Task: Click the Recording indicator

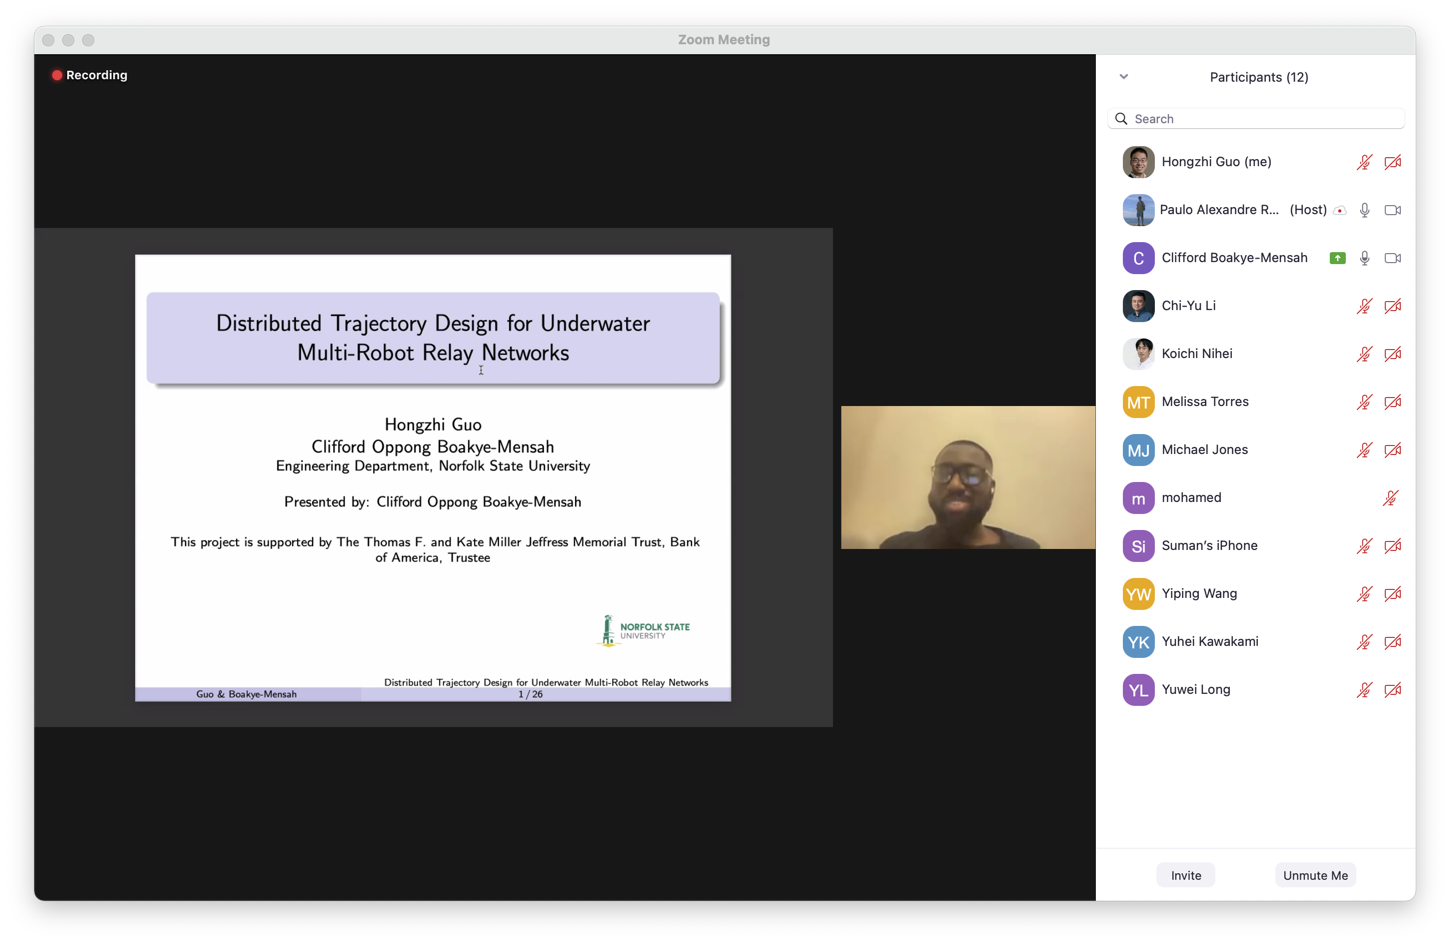Action: point(89,75)
